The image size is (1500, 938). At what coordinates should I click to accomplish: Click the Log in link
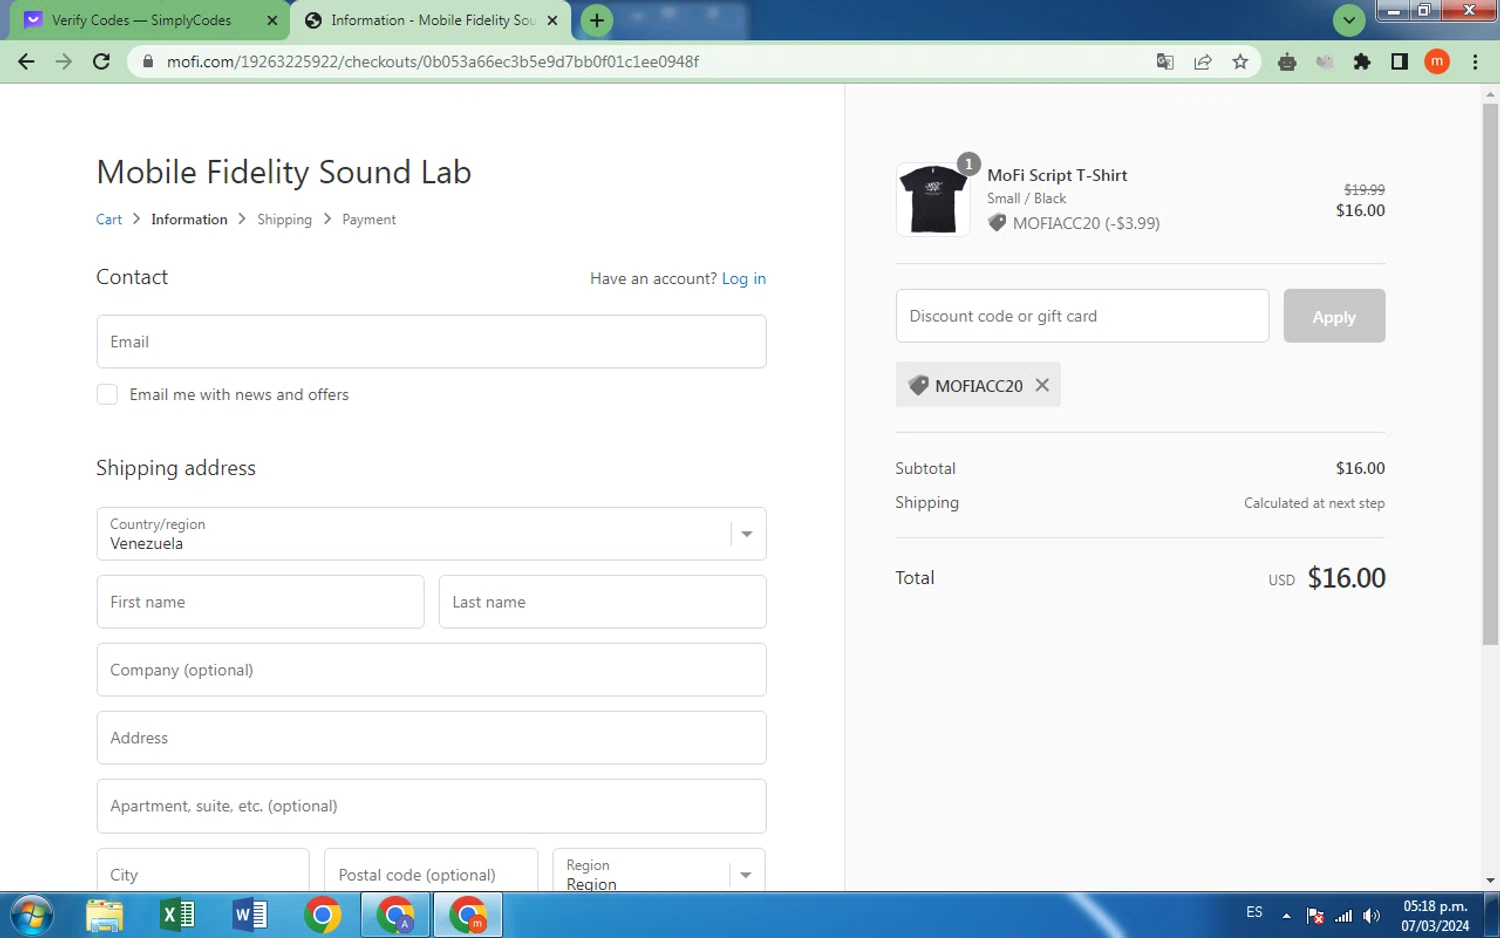[744, 279]
